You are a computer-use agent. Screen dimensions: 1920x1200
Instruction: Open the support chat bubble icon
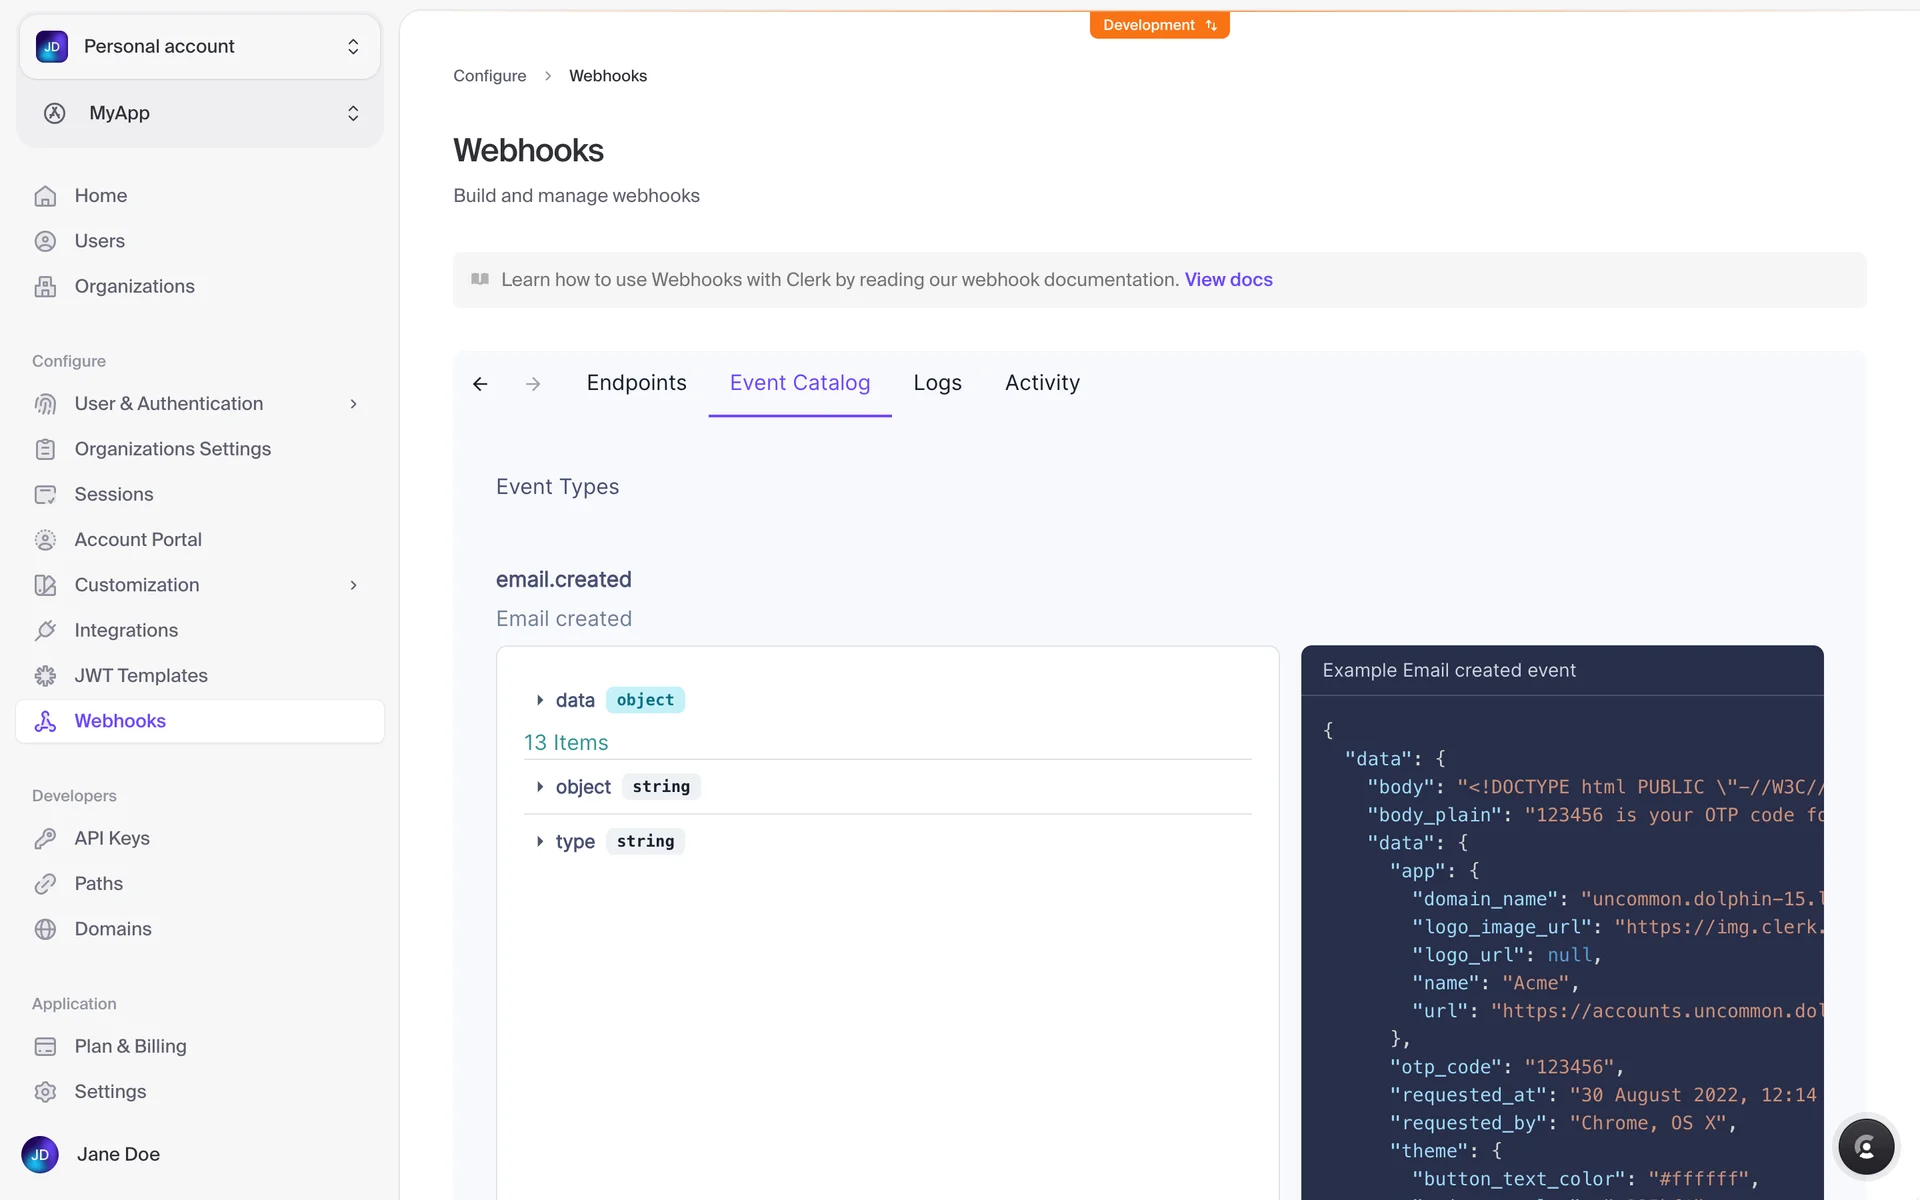pos(1865,1146)
